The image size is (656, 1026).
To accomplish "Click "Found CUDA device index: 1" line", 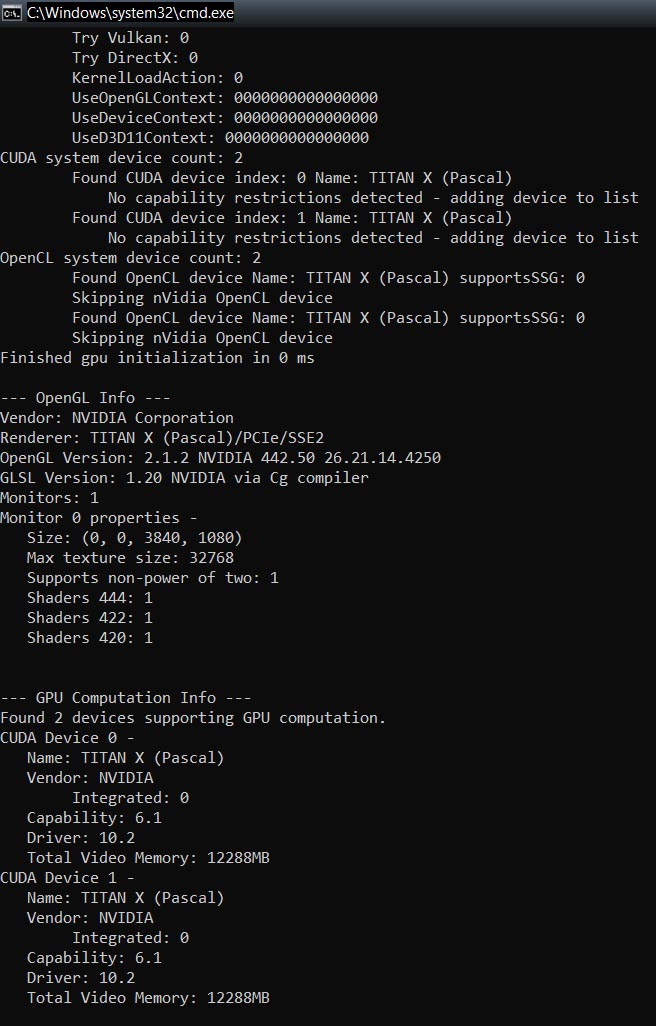I will coord(292,218).
